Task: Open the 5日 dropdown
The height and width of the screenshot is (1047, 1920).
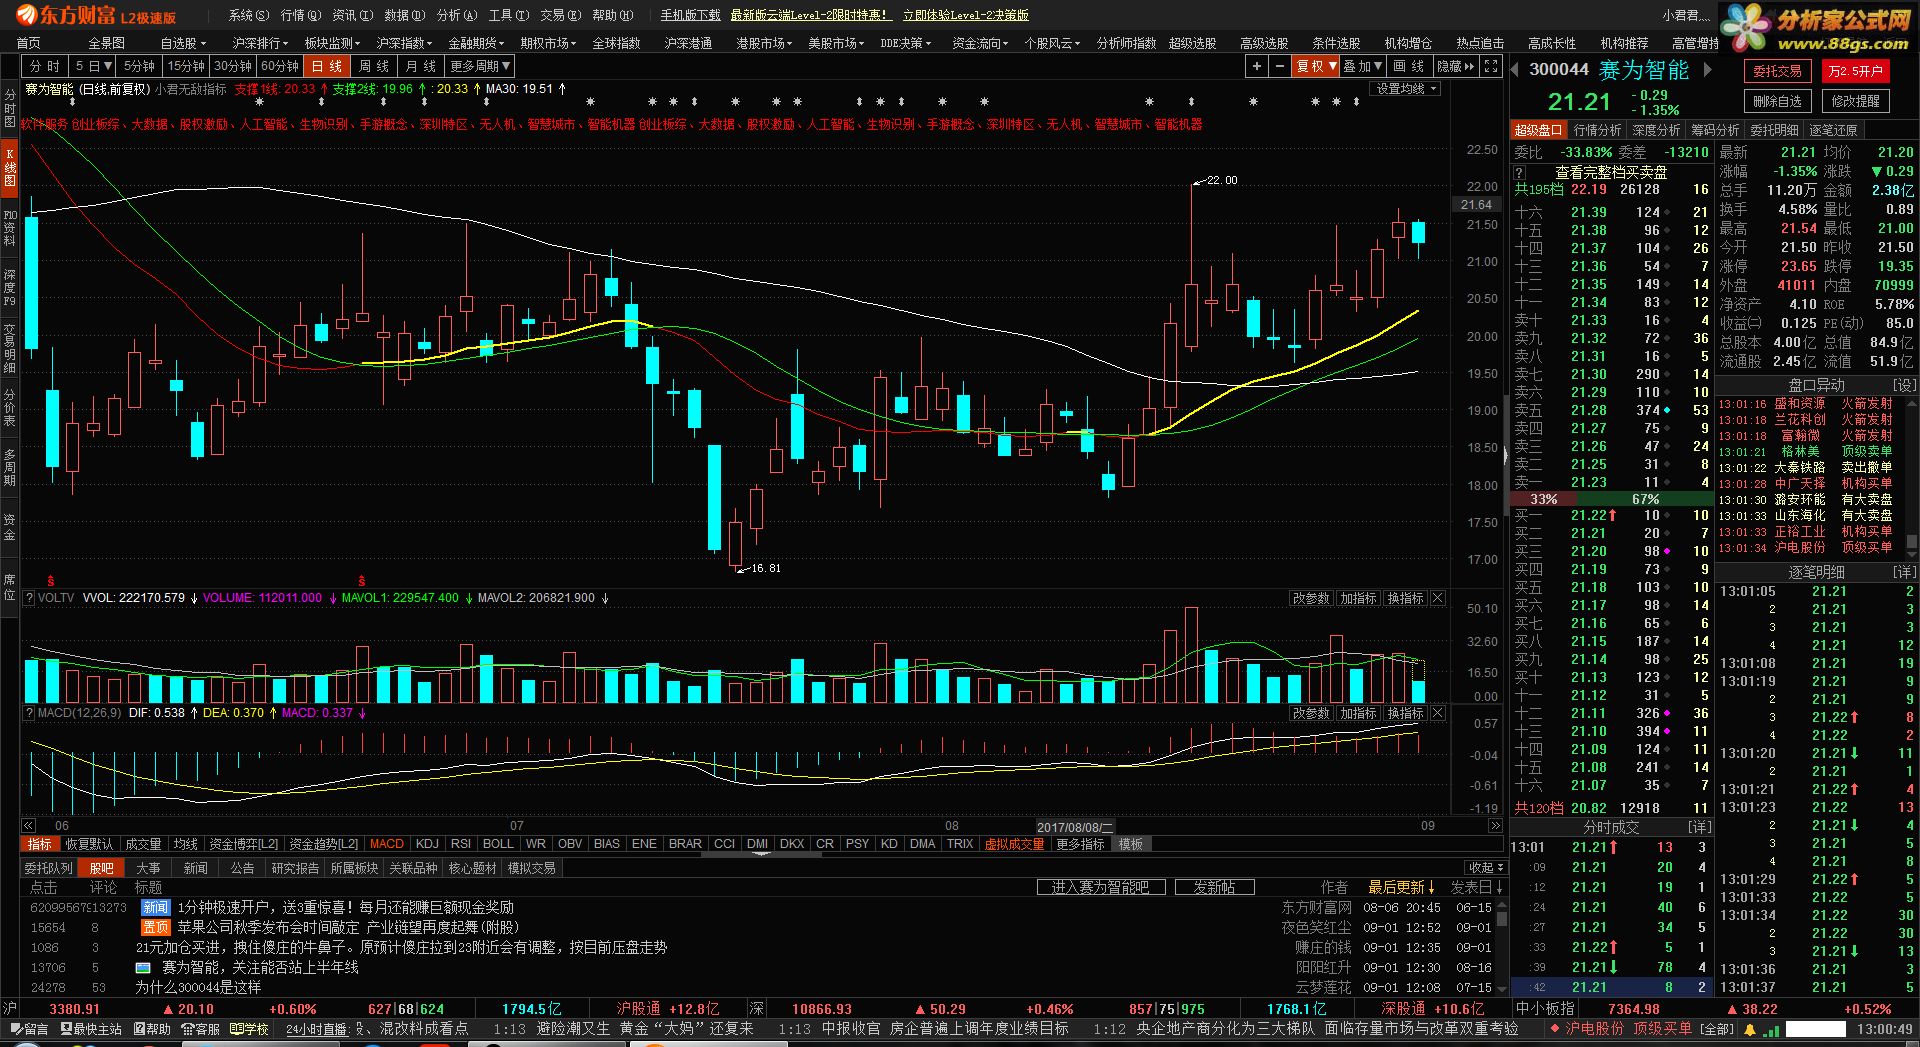Action: (x=92, y=66)
